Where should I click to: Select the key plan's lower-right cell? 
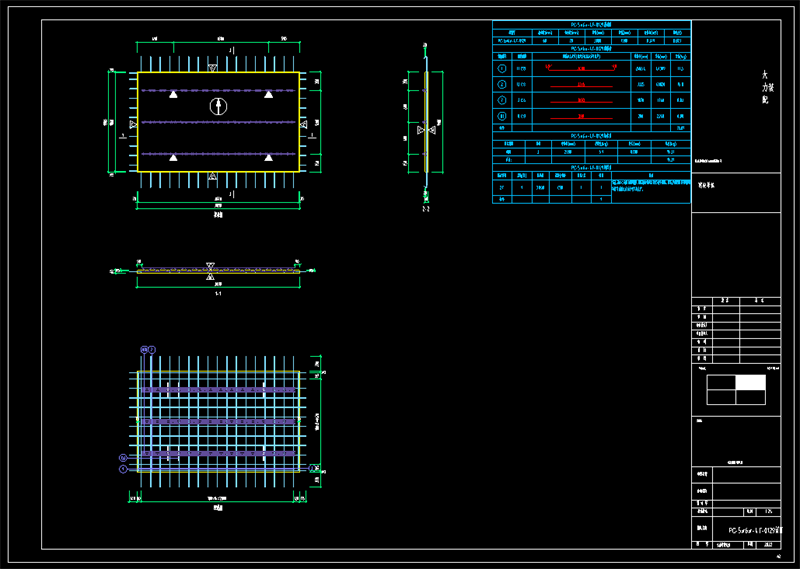pyautogui.click(x=751, y=397)
